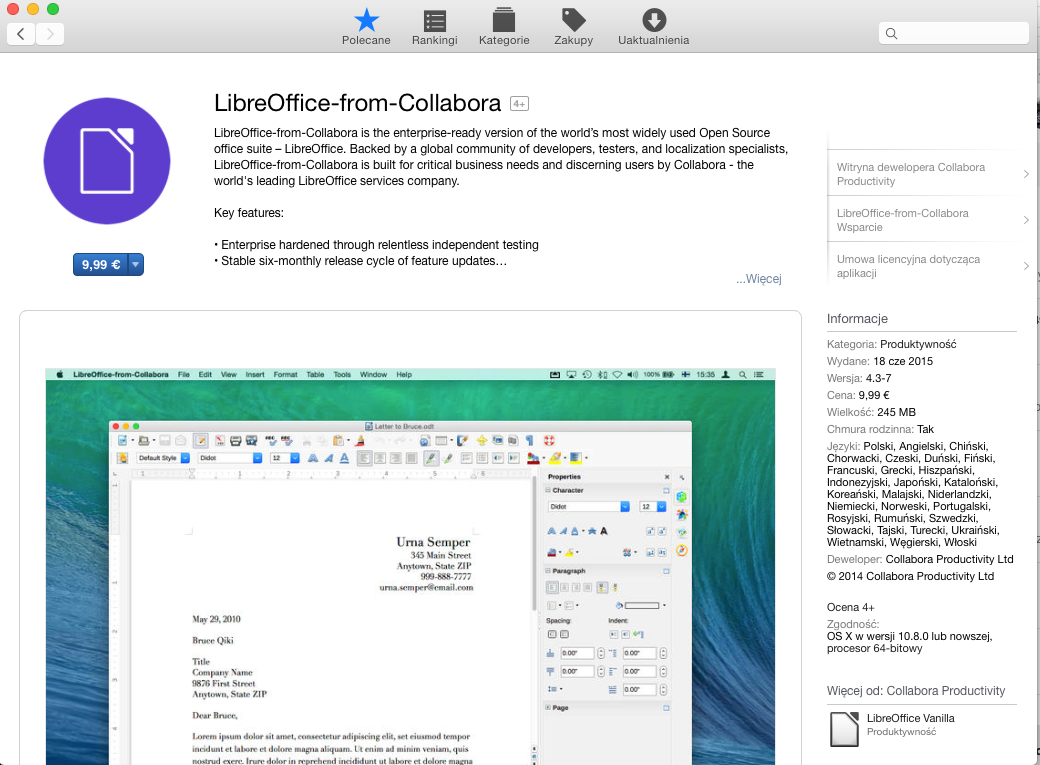Click the Cena: 9,99 € info entry
This screenshot has width=1040, height=765.
click(858, 395)
